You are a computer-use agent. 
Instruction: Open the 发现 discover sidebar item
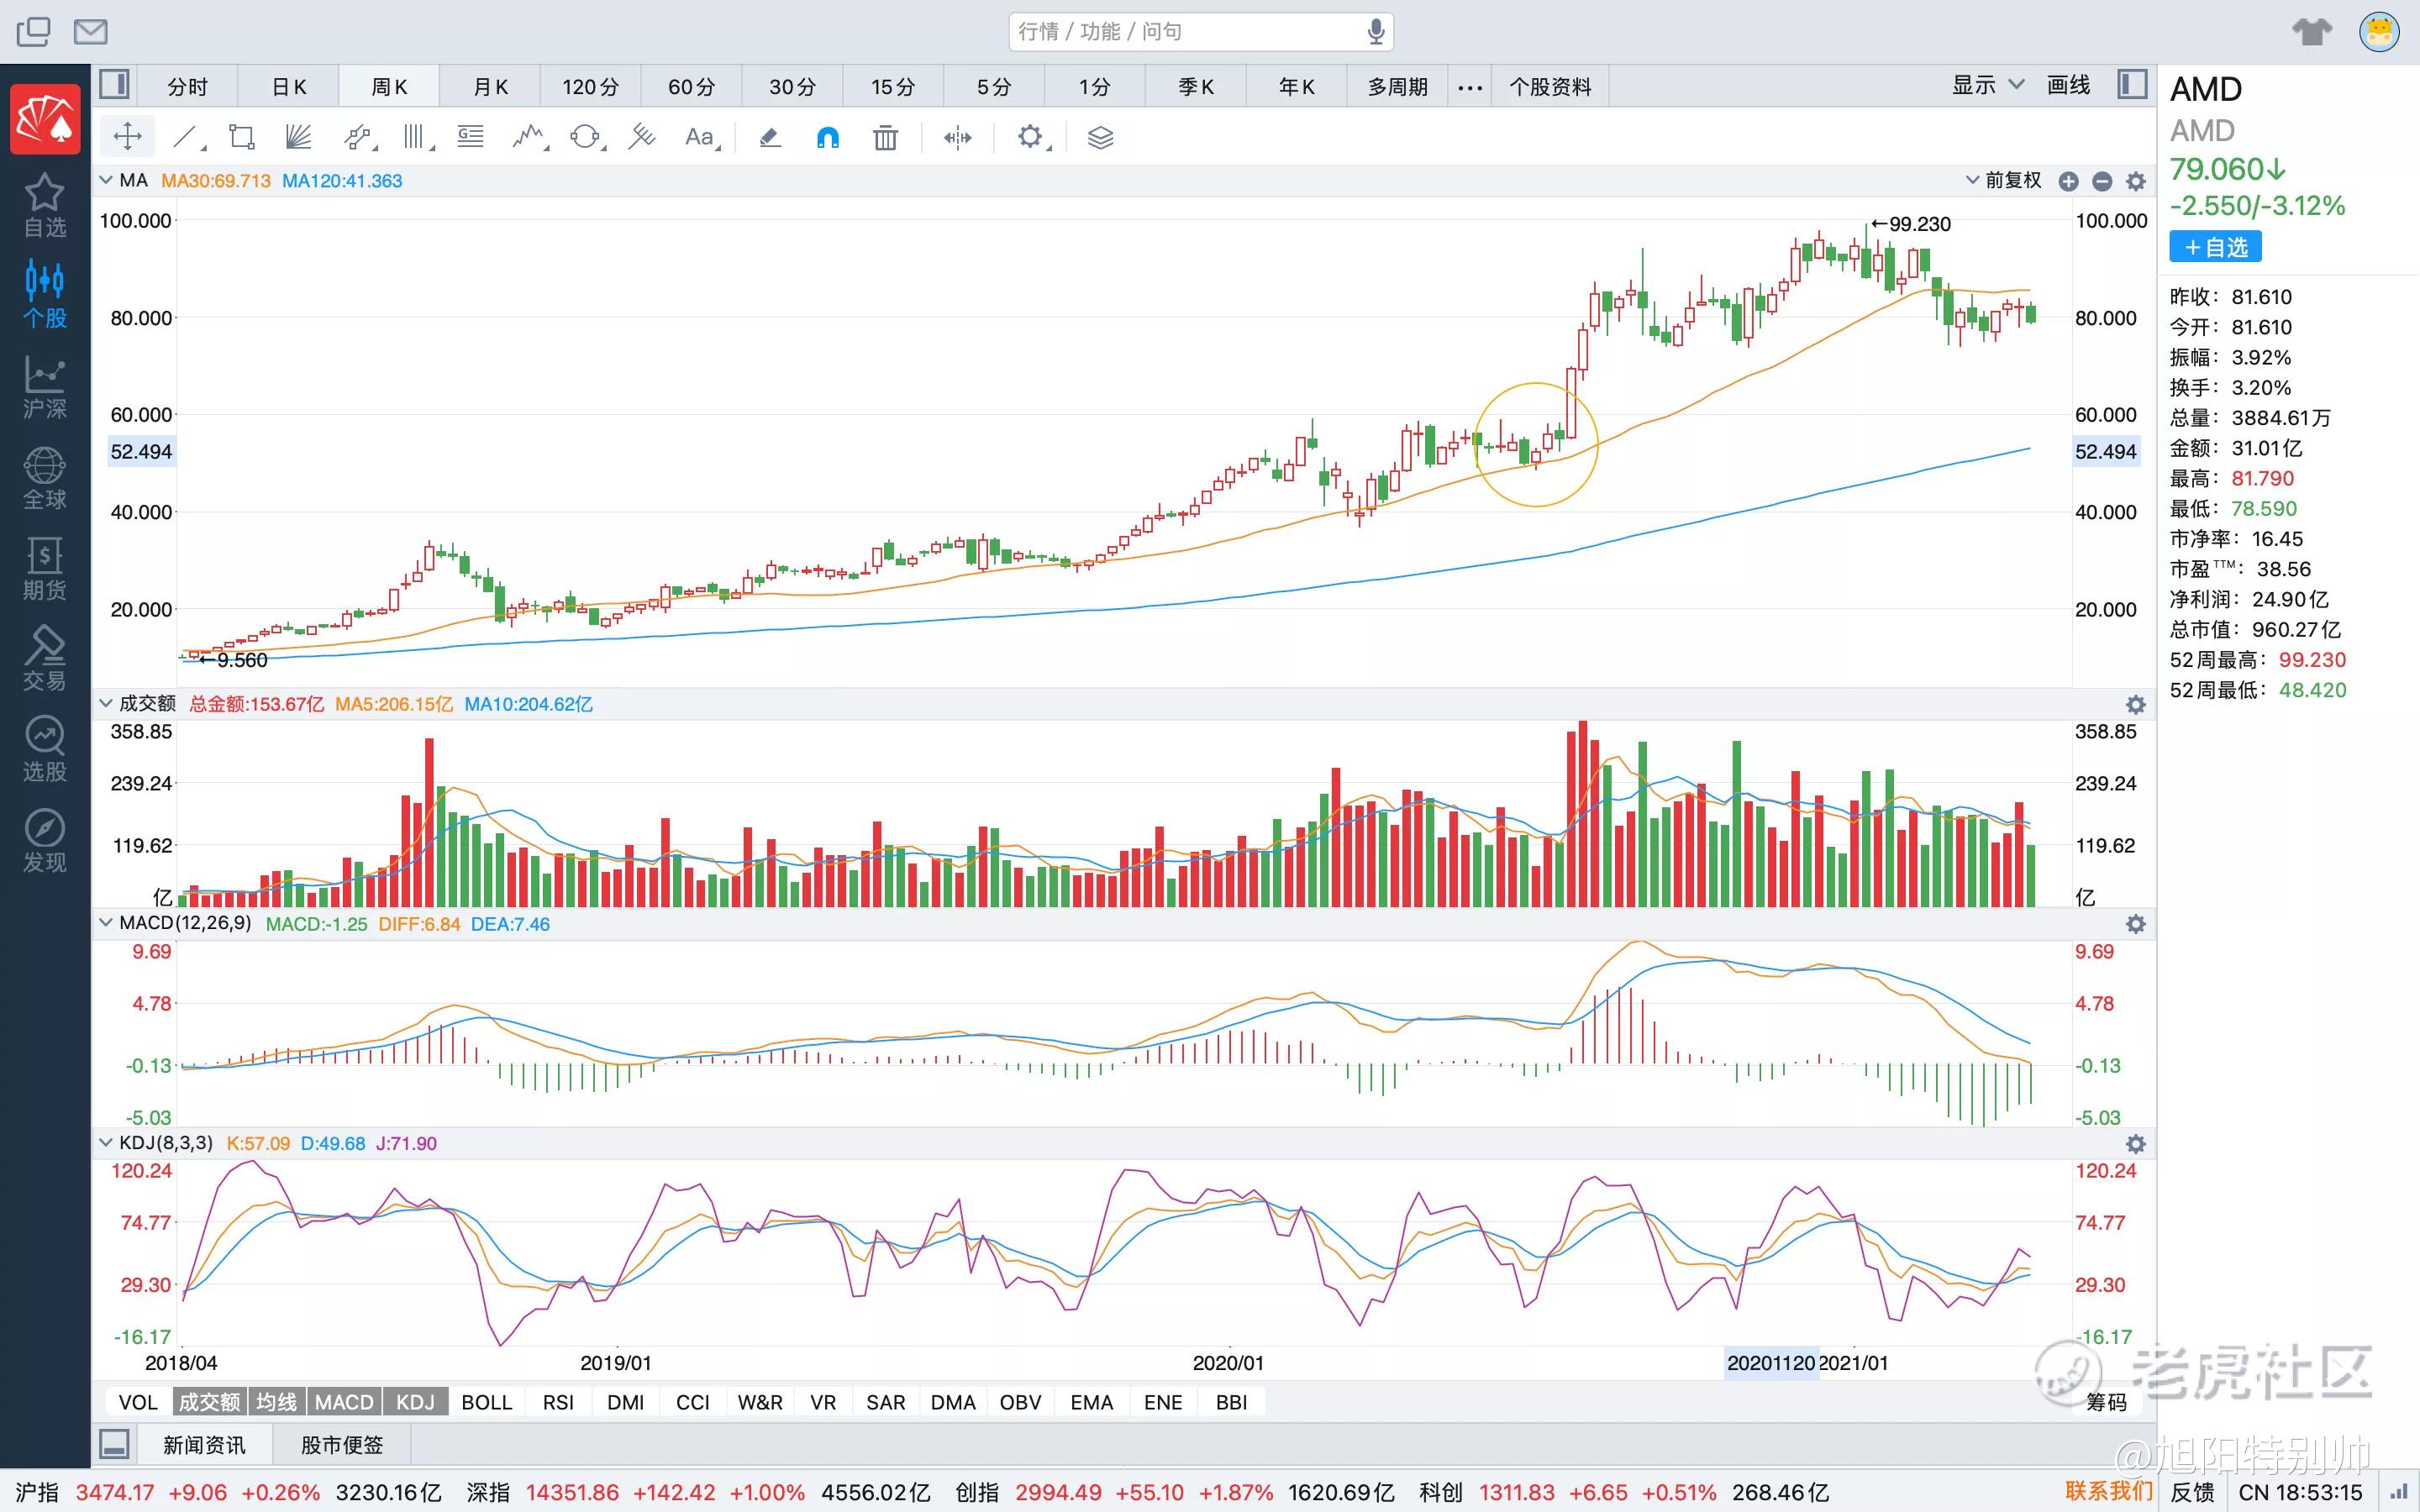click(45, 841)
